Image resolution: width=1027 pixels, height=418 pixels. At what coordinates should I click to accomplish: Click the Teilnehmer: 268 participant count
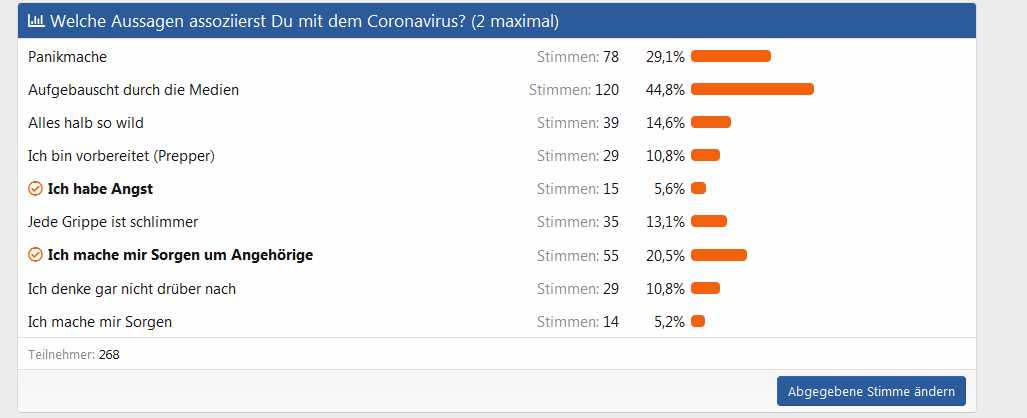(74, 354)
